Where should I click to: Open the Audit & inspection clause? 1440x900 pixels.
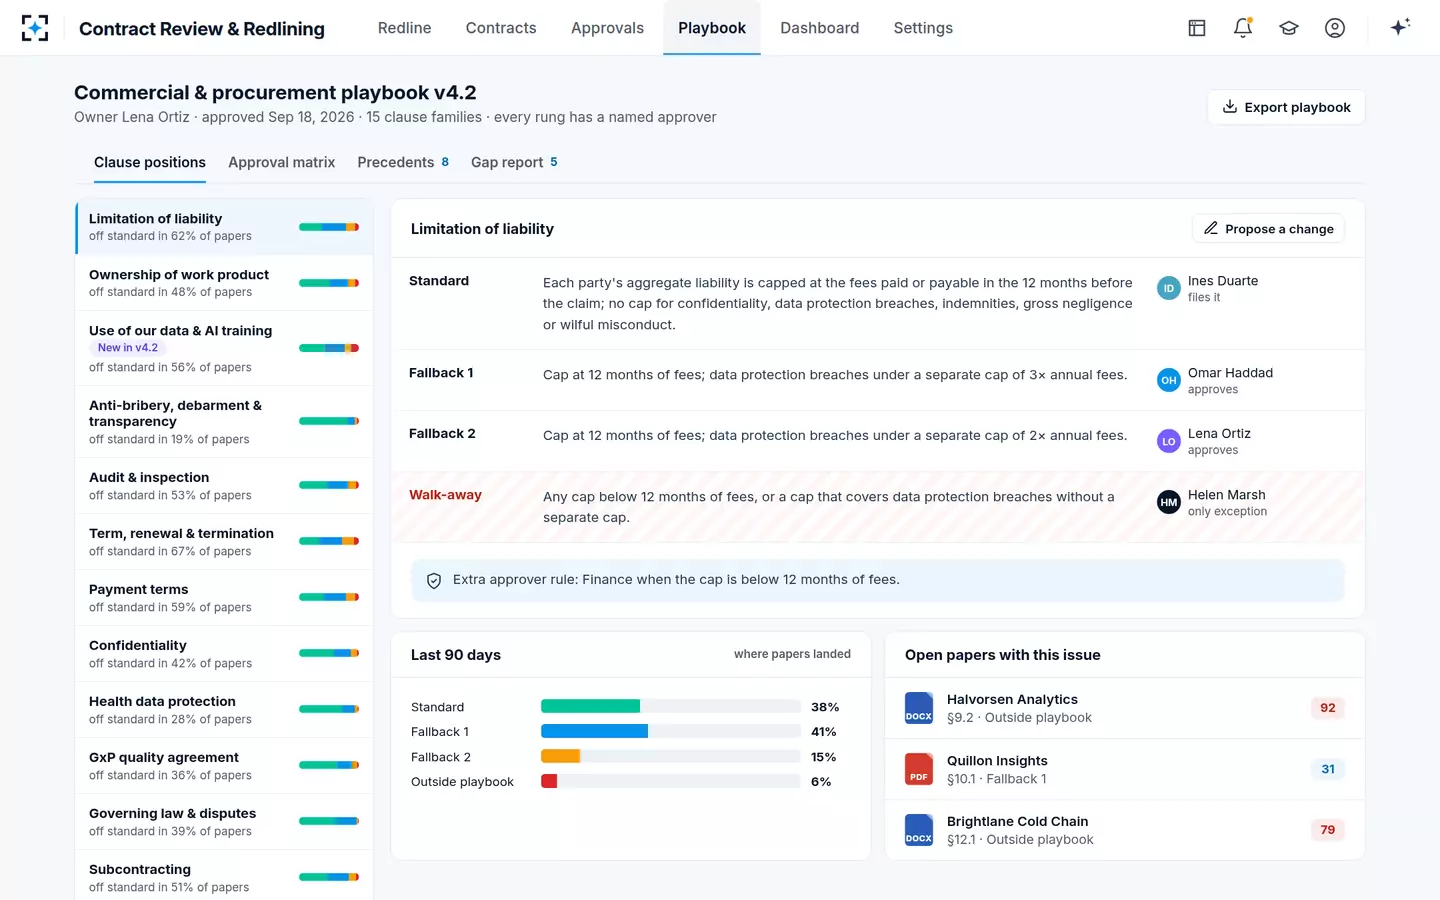(x=224, y=486)
